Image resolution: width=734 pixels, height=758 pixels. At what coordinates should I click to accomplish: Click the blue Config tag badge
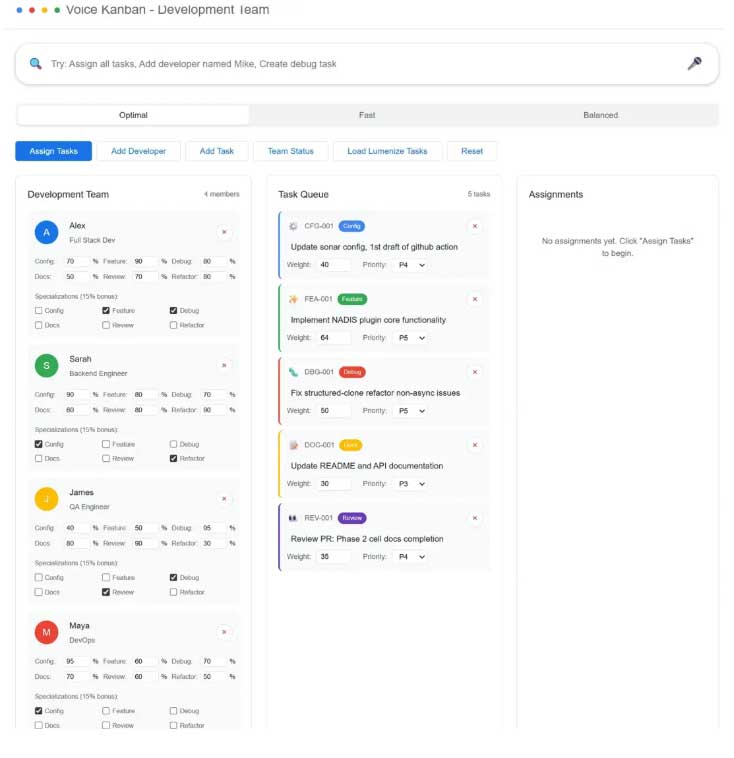point(352,226)
